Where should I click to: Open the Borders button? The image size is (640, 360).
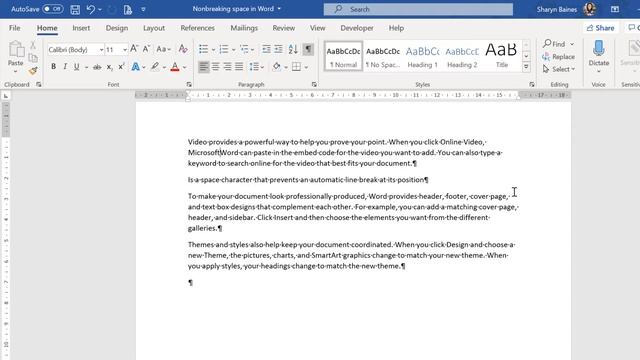click(x=297, y=67)
